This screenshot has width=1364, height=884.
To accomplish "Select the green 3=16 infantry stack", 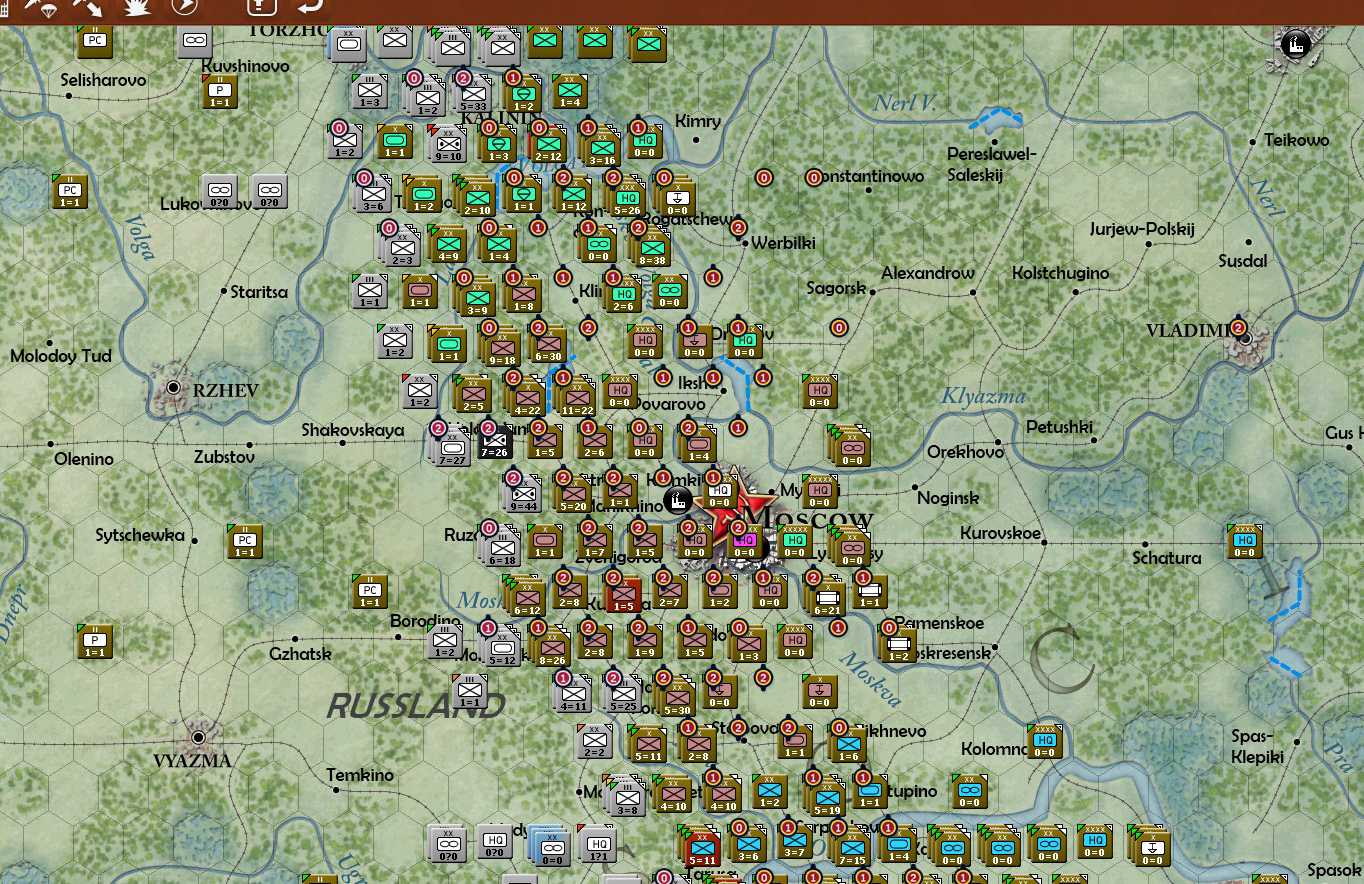I will pos(601,148).
